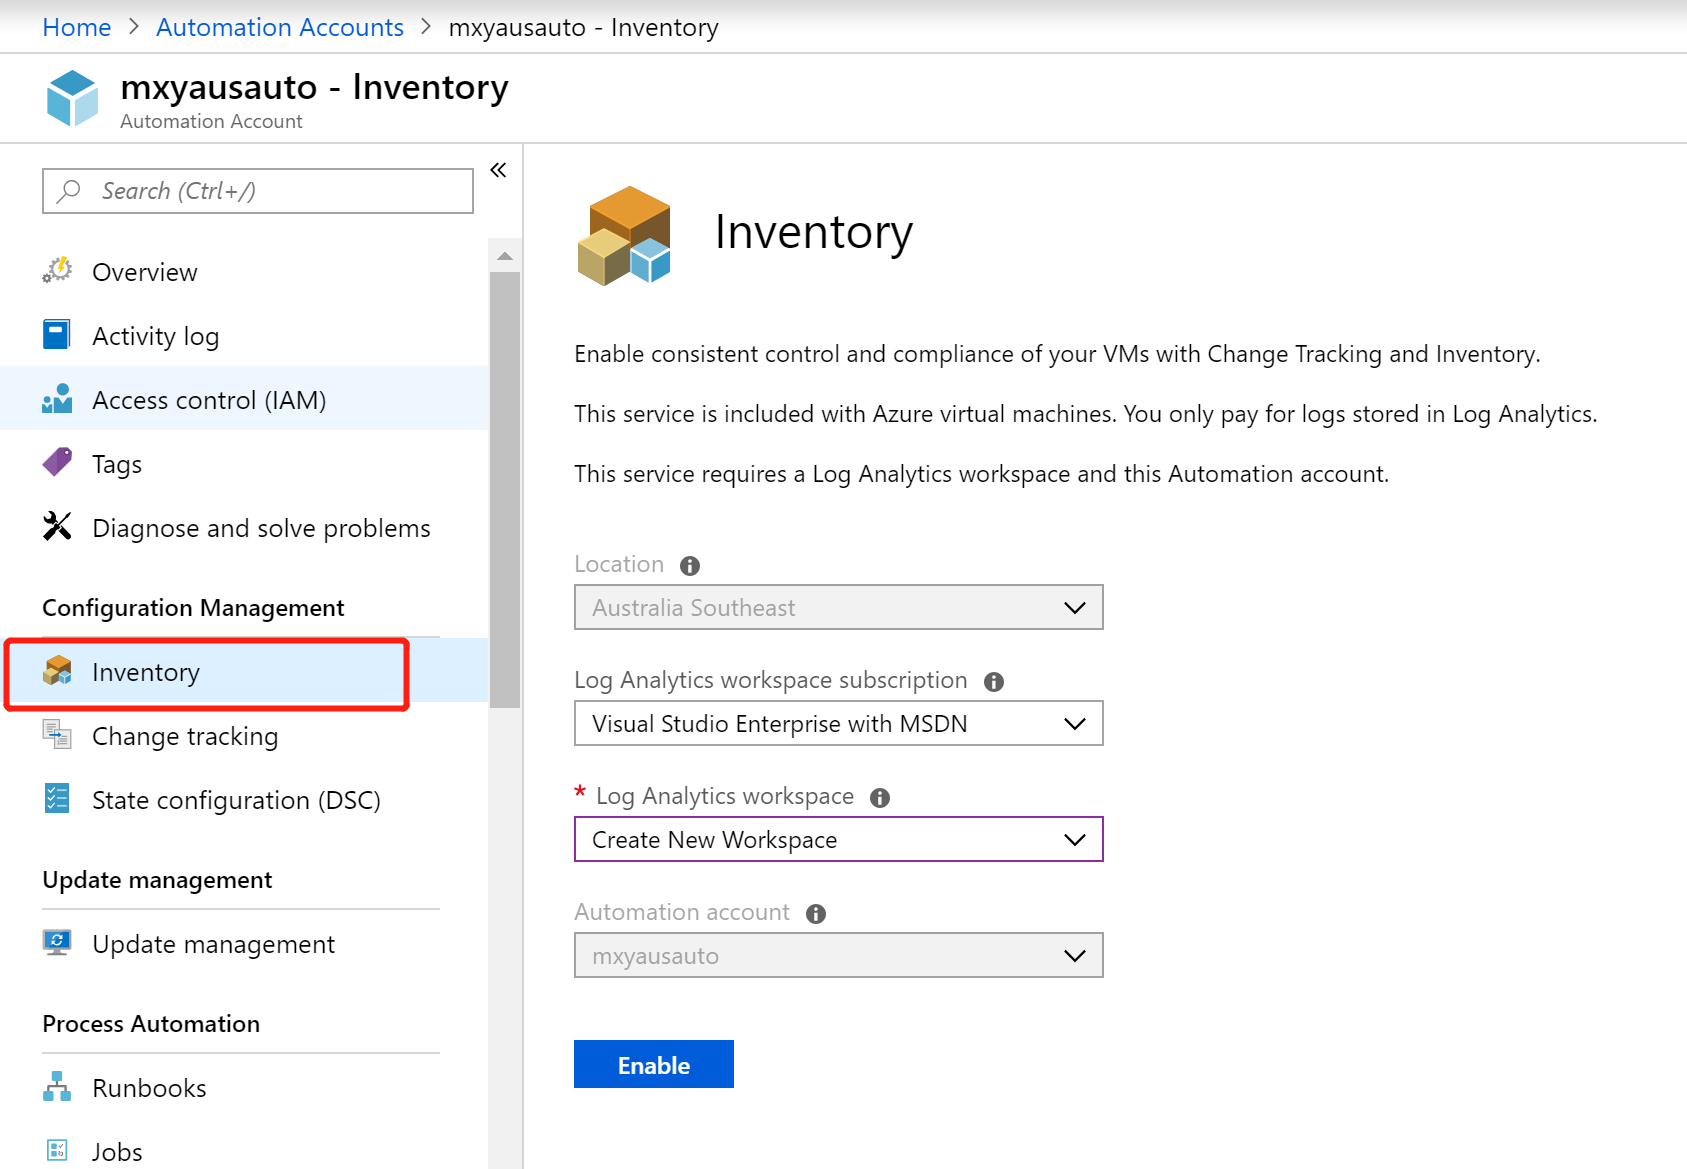This screenshot has height=1169, width=1687.
Task: Go to Home breadcrumb link
Action: pyautogui.click(x=77, y=27)
